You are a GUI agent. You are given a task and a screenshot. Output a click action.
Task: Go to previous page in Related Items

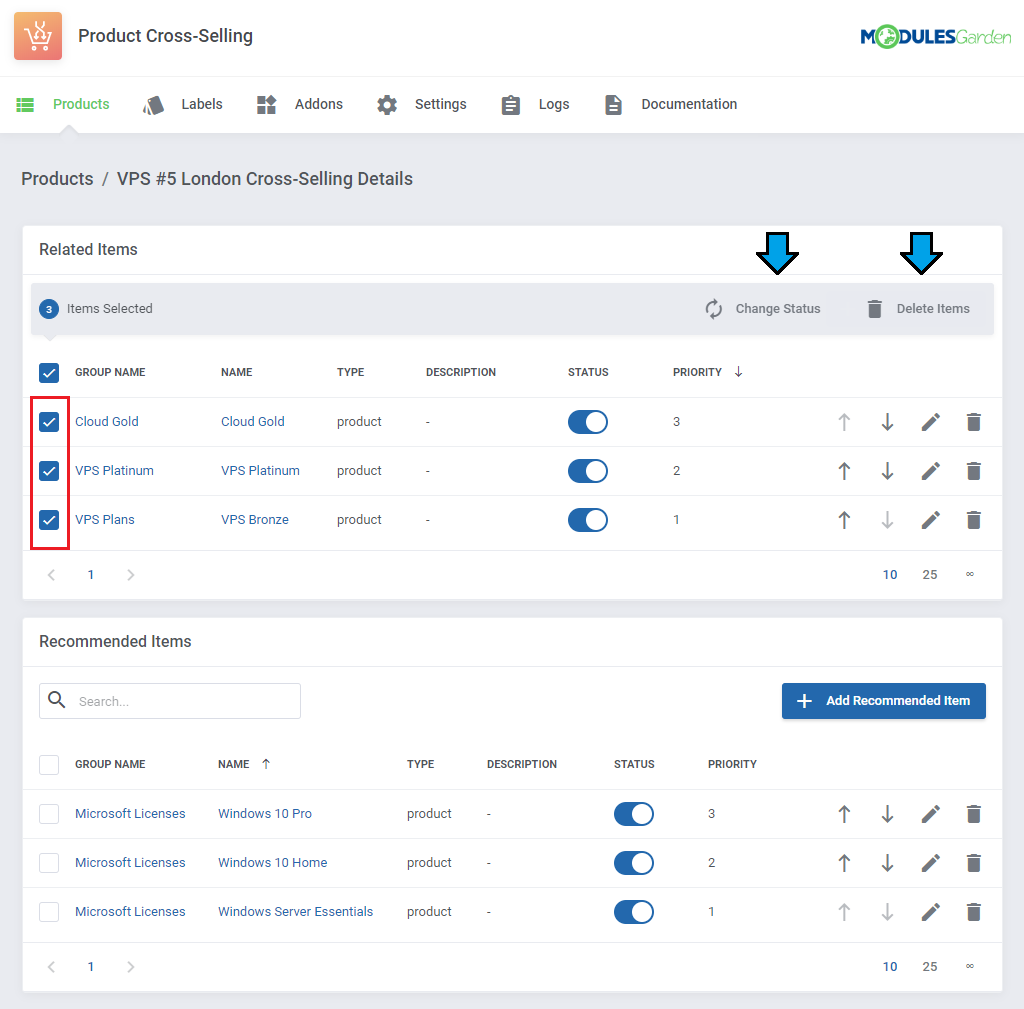(52, 575)
